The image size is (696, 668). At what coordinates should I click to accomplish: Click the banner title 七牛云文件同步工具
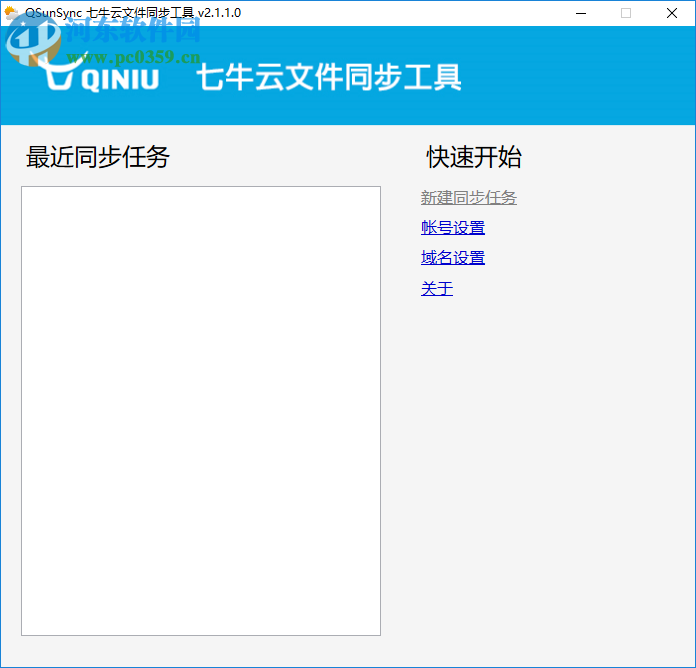click(x=329, y=77)
